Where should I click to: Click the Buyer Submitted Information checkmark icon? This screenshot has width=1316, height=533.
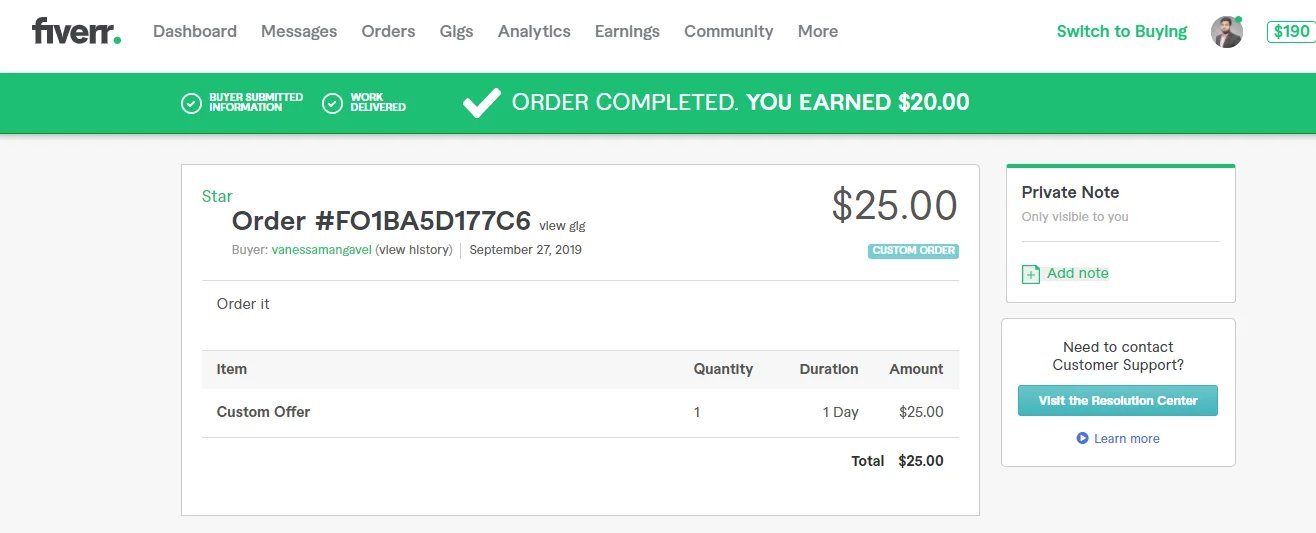tap(191, 103)
